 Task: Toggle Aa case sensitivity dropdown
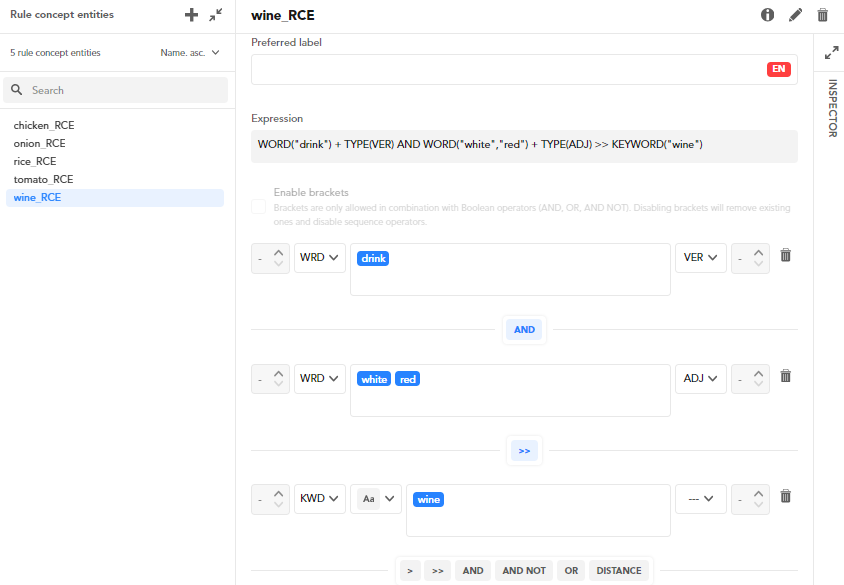click(375, 498)
